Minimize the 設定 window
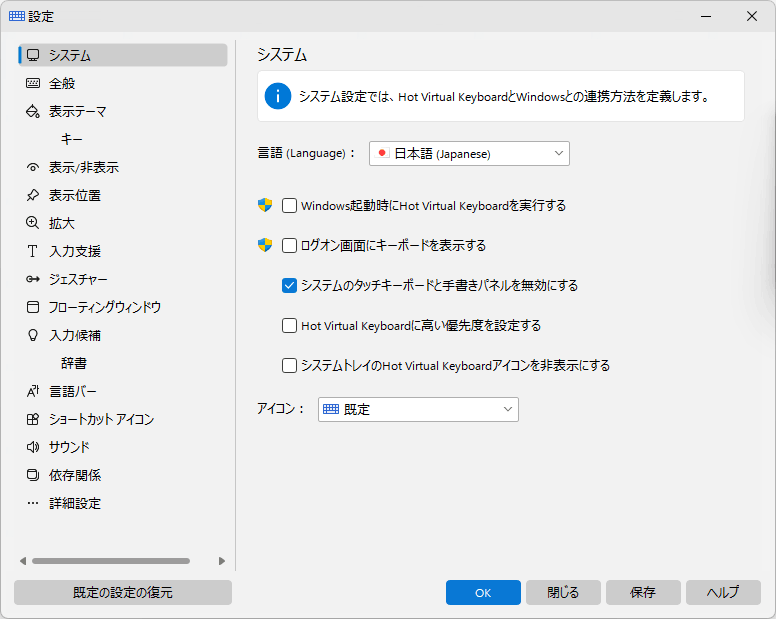The width and height of the screenshot is (776, 619). coord(706,16)
